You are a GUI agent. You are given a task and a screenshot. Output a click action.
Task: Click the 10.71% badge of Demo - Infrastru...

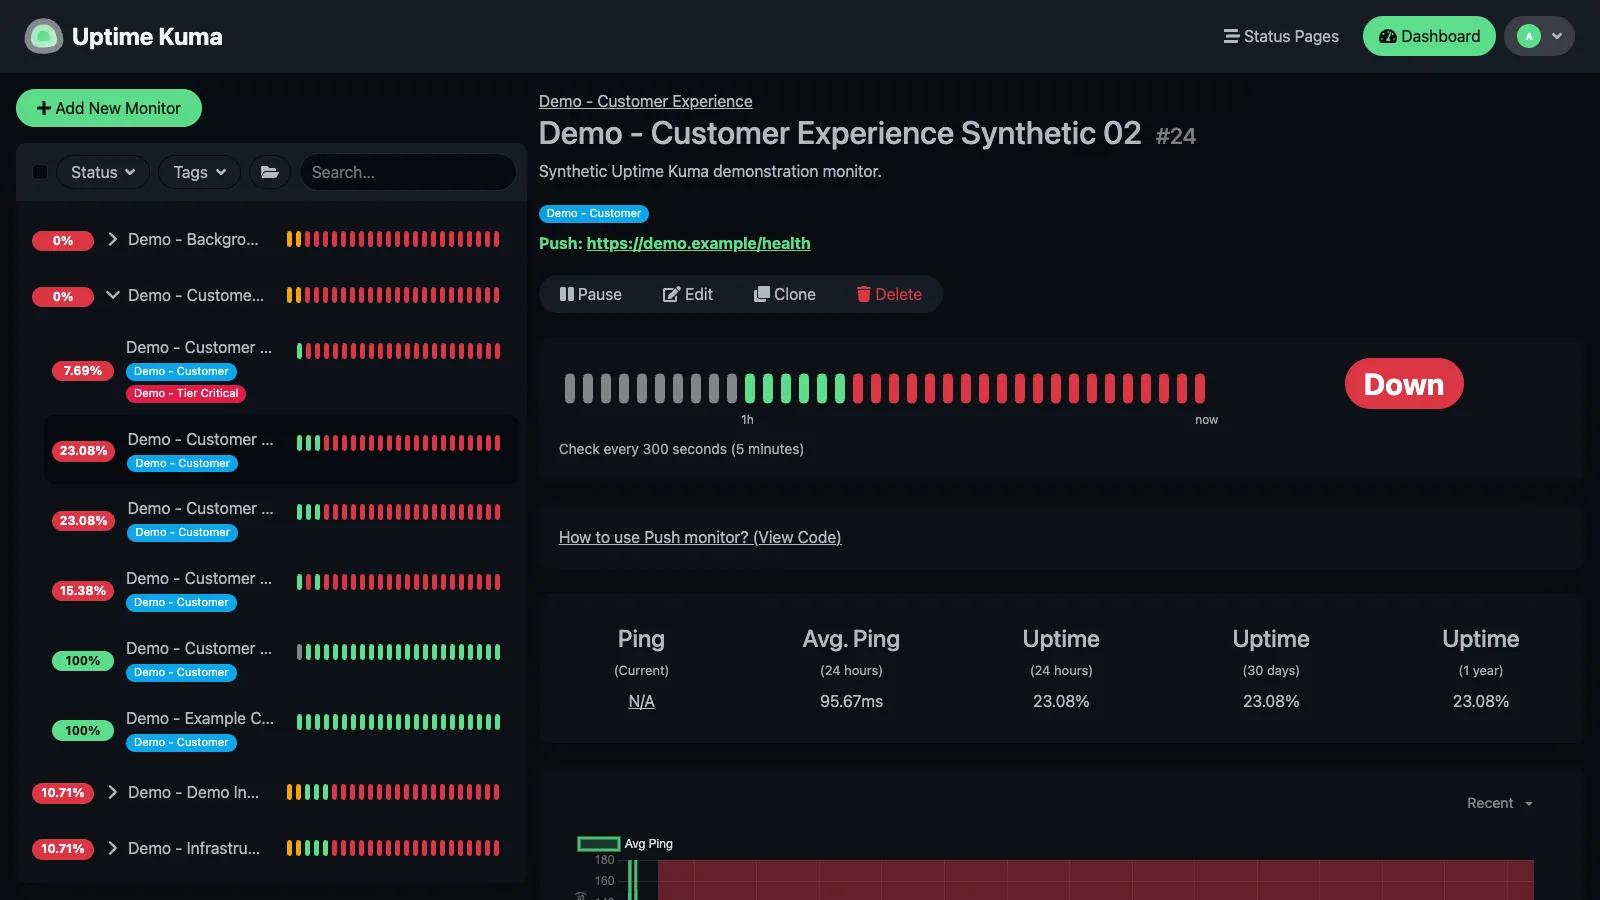(63, 849)
